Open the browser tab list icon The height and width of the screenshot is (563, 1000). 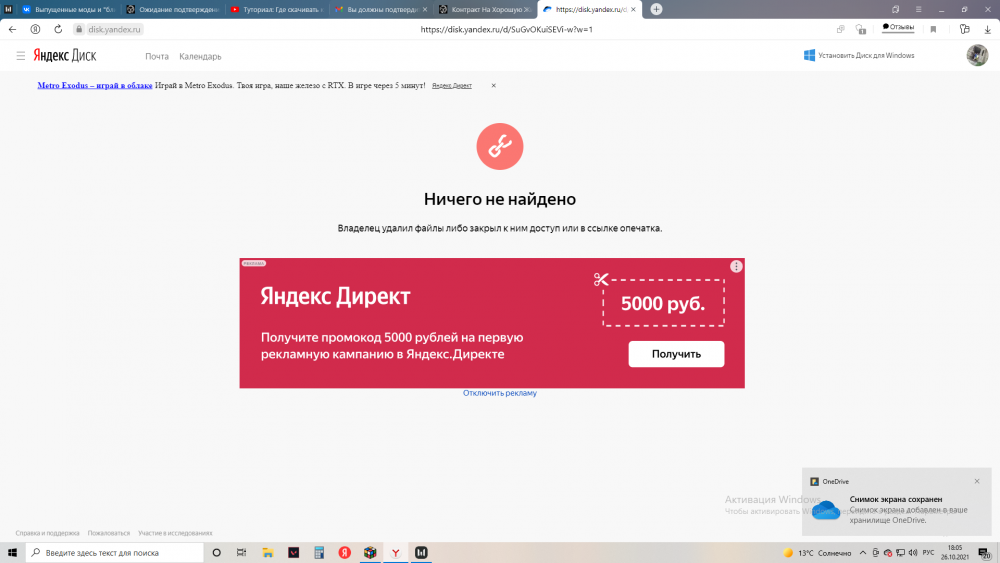point(895,9)
